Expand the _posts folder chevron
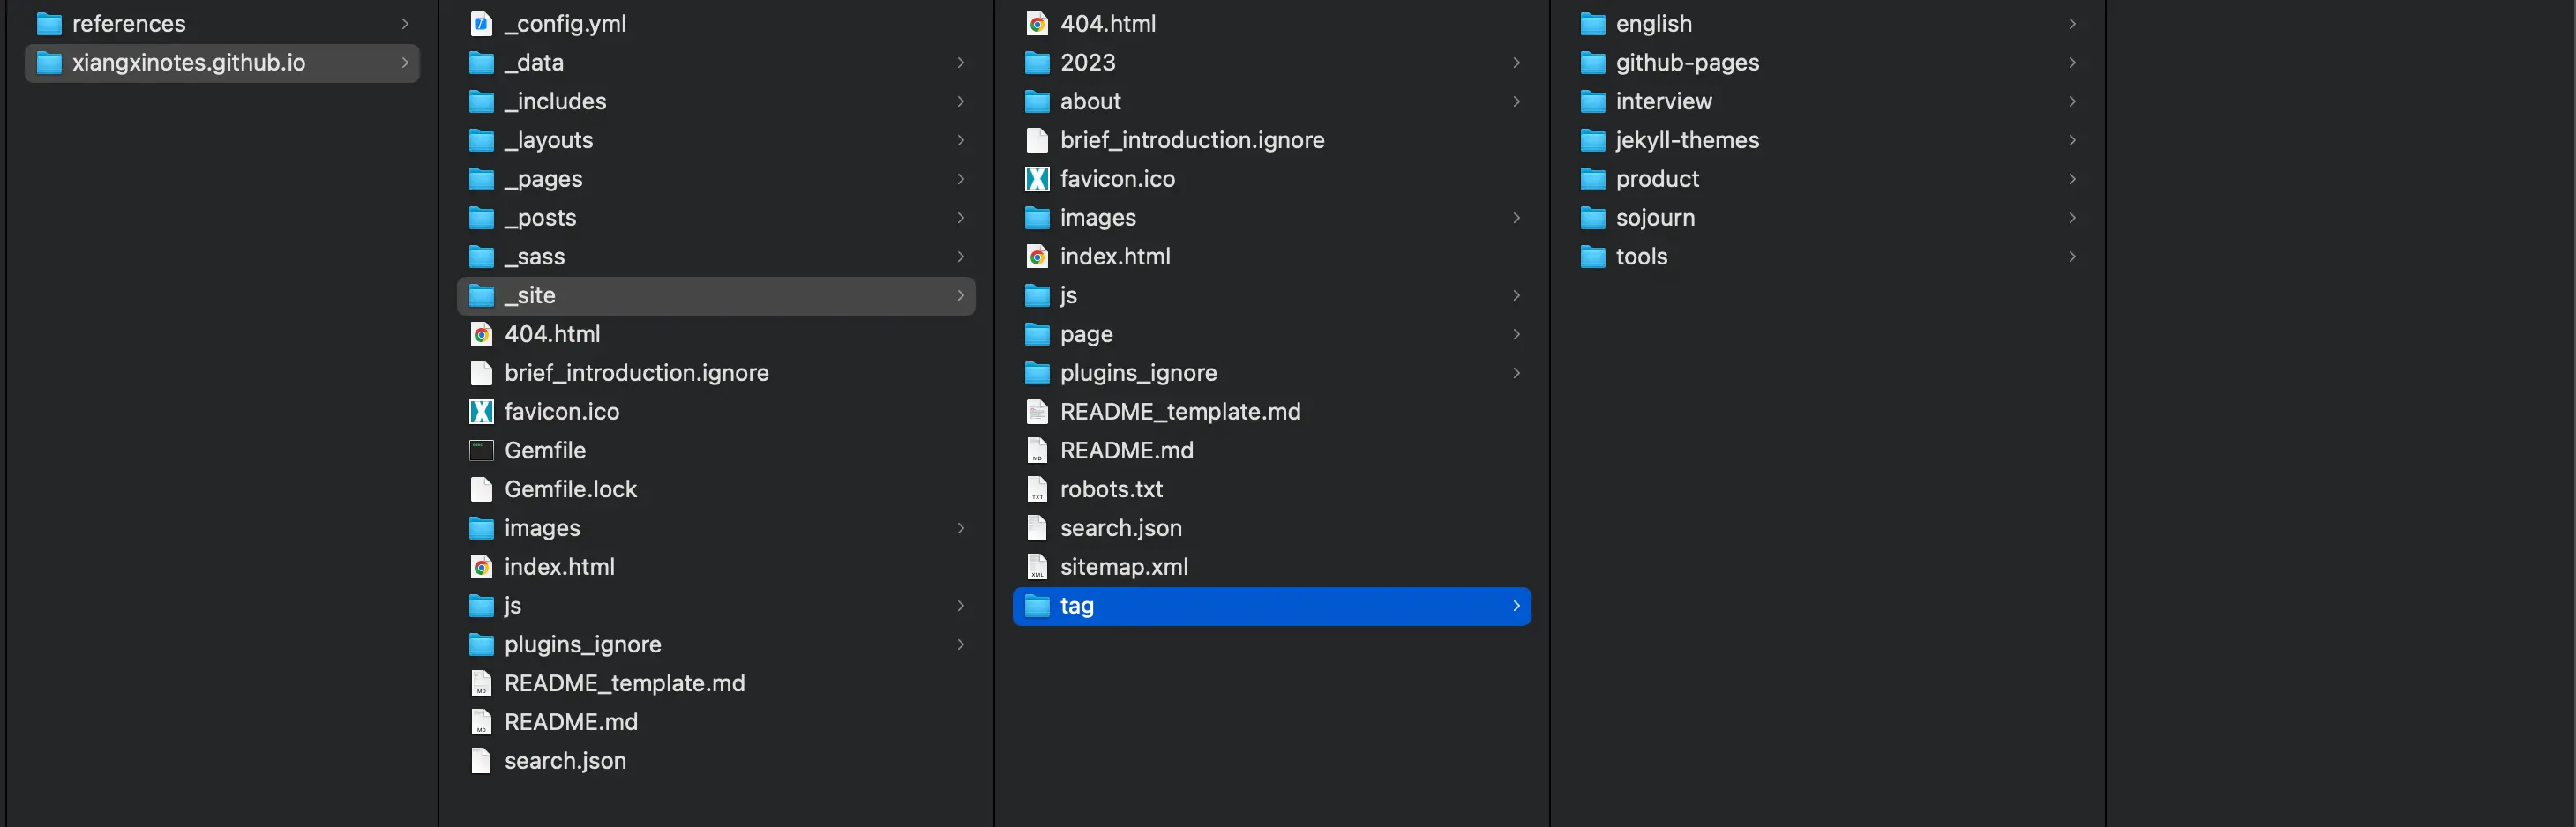Screen dimensions: 2576x827 (x=960, y=218)
